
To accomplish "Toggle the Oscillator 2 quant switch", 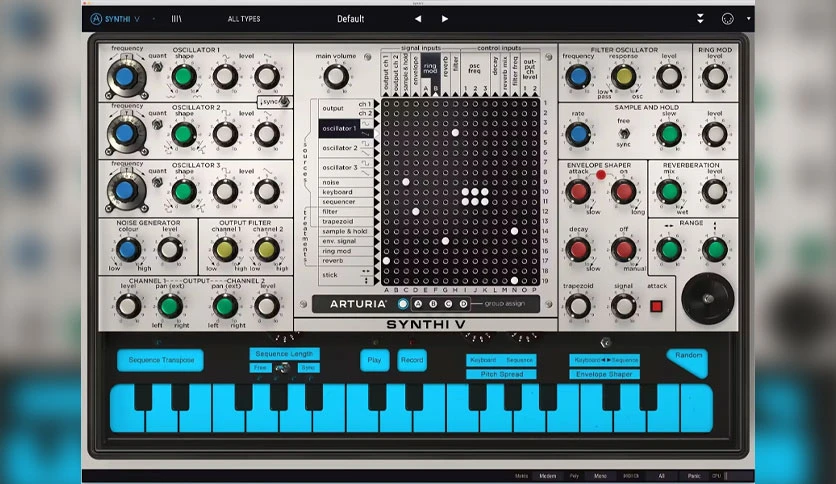I will click(157, 125).
